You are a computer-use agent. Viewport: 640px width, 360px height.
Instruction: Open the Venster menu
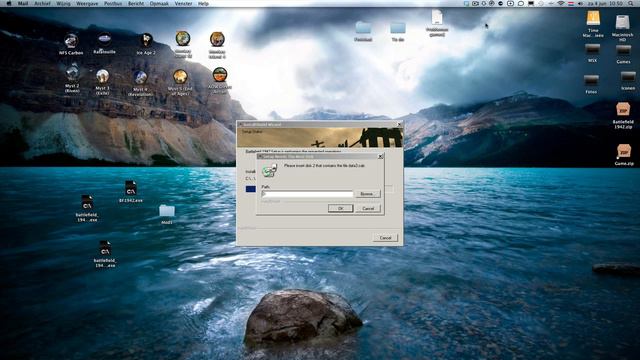(x=183, y=3)
